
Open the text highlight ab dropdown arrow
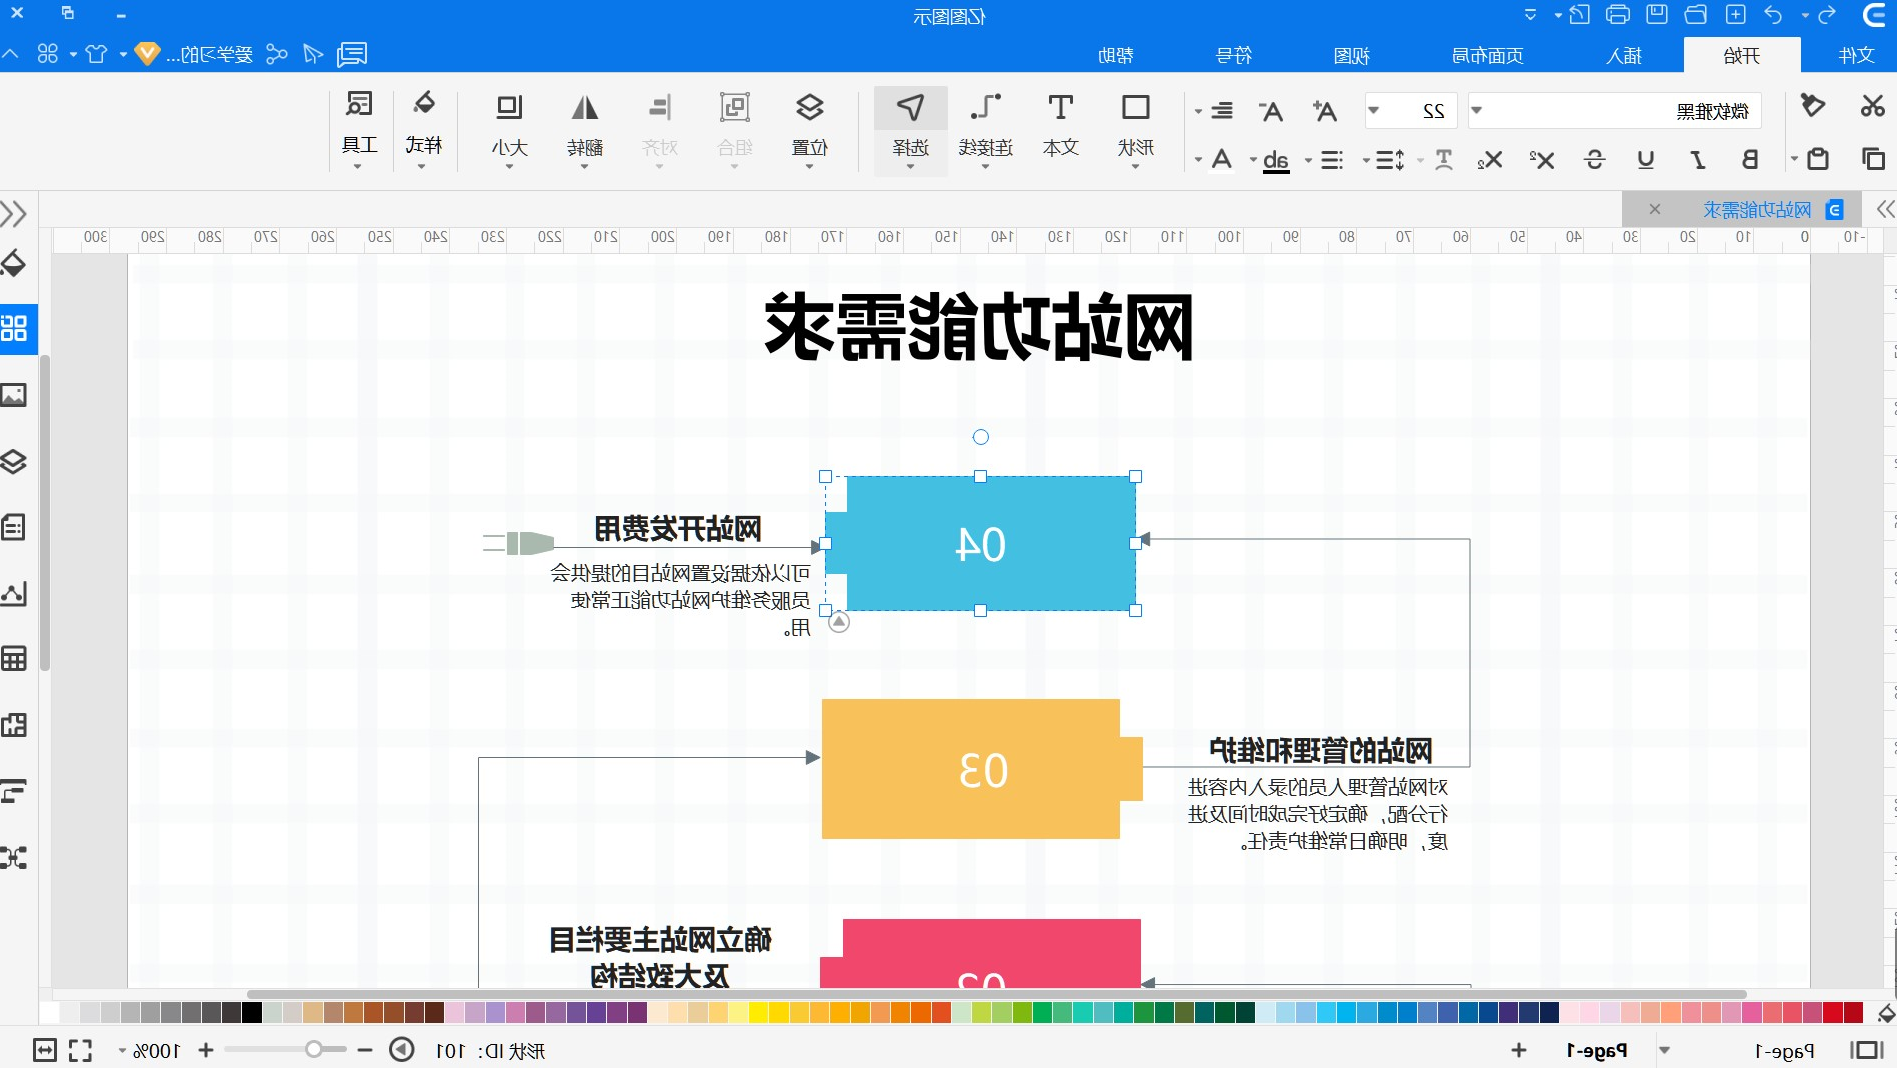[x=1253, y=160]
